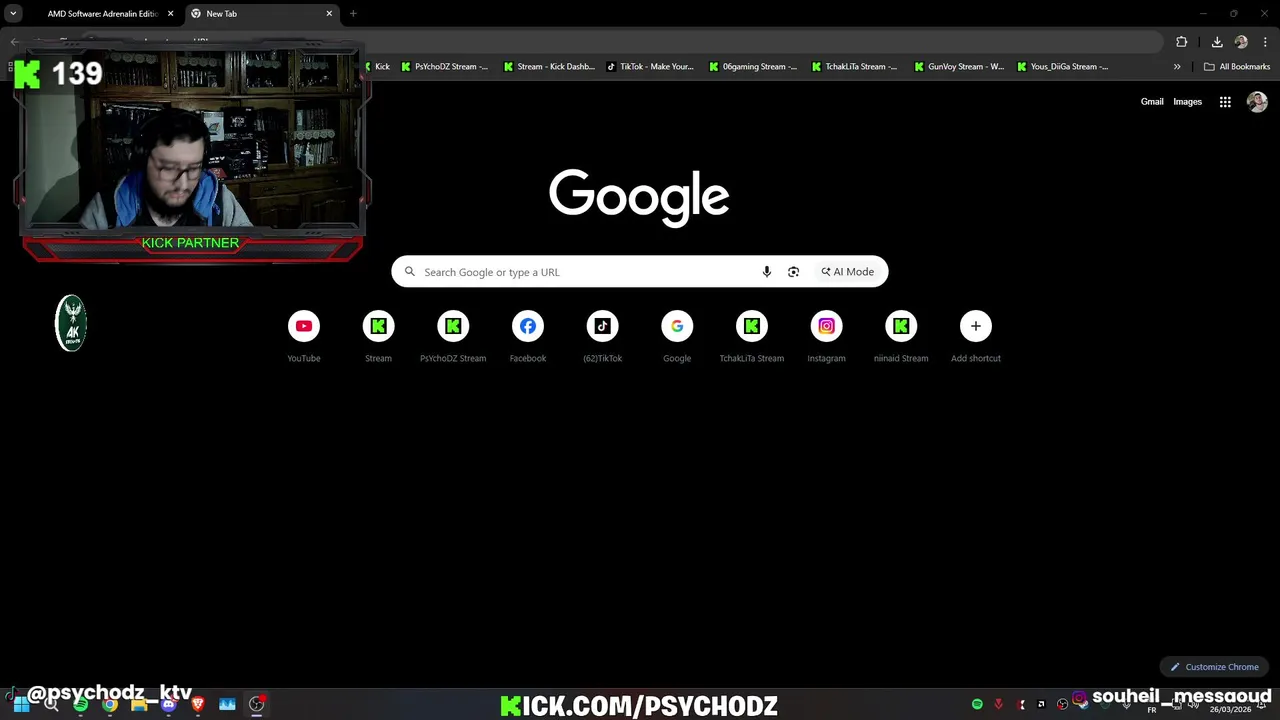Screen dimensions: 1280x720
Task: Open a new tab with plus button
Action: click(x=353, y=14)
